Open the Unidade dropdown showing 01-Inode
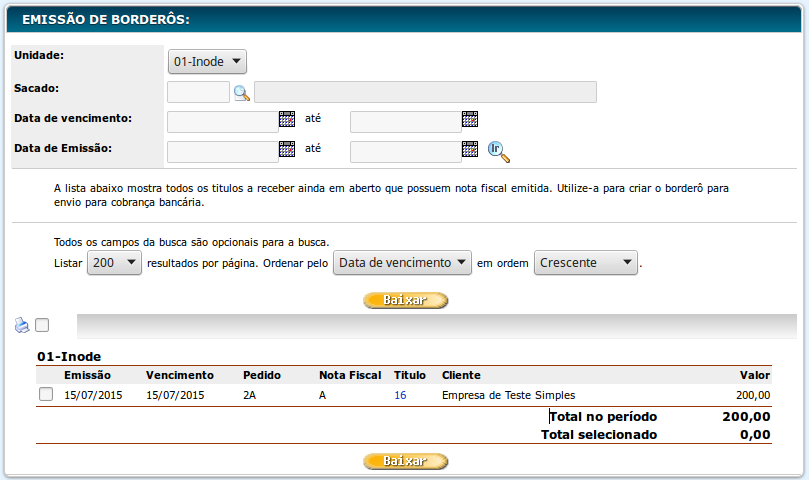This screenshot has width=809, height=480. 207,62
